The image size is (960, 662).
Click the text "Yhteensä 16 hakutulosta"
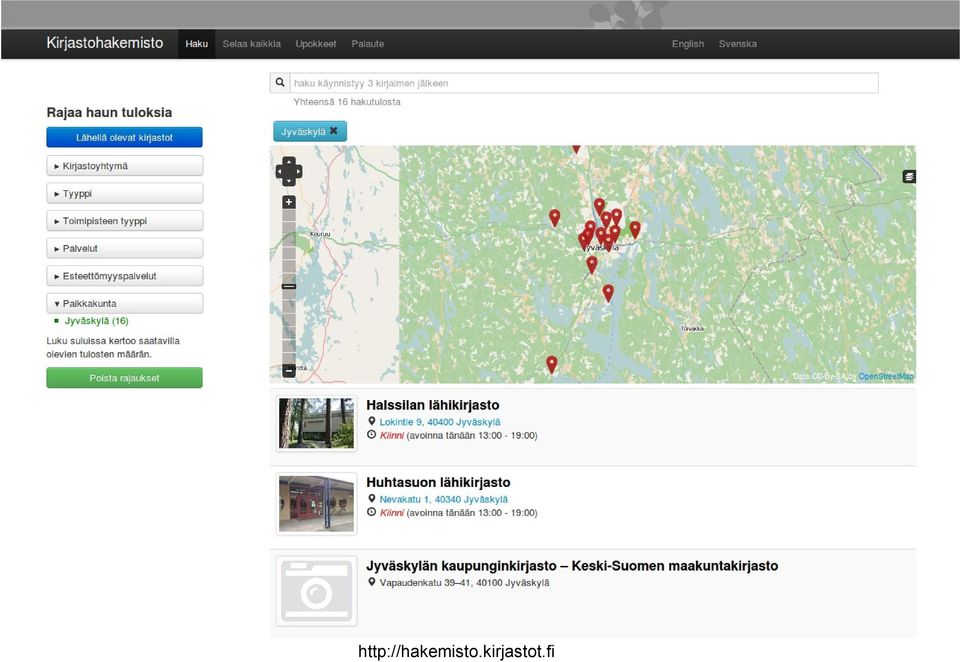[347, 102]
